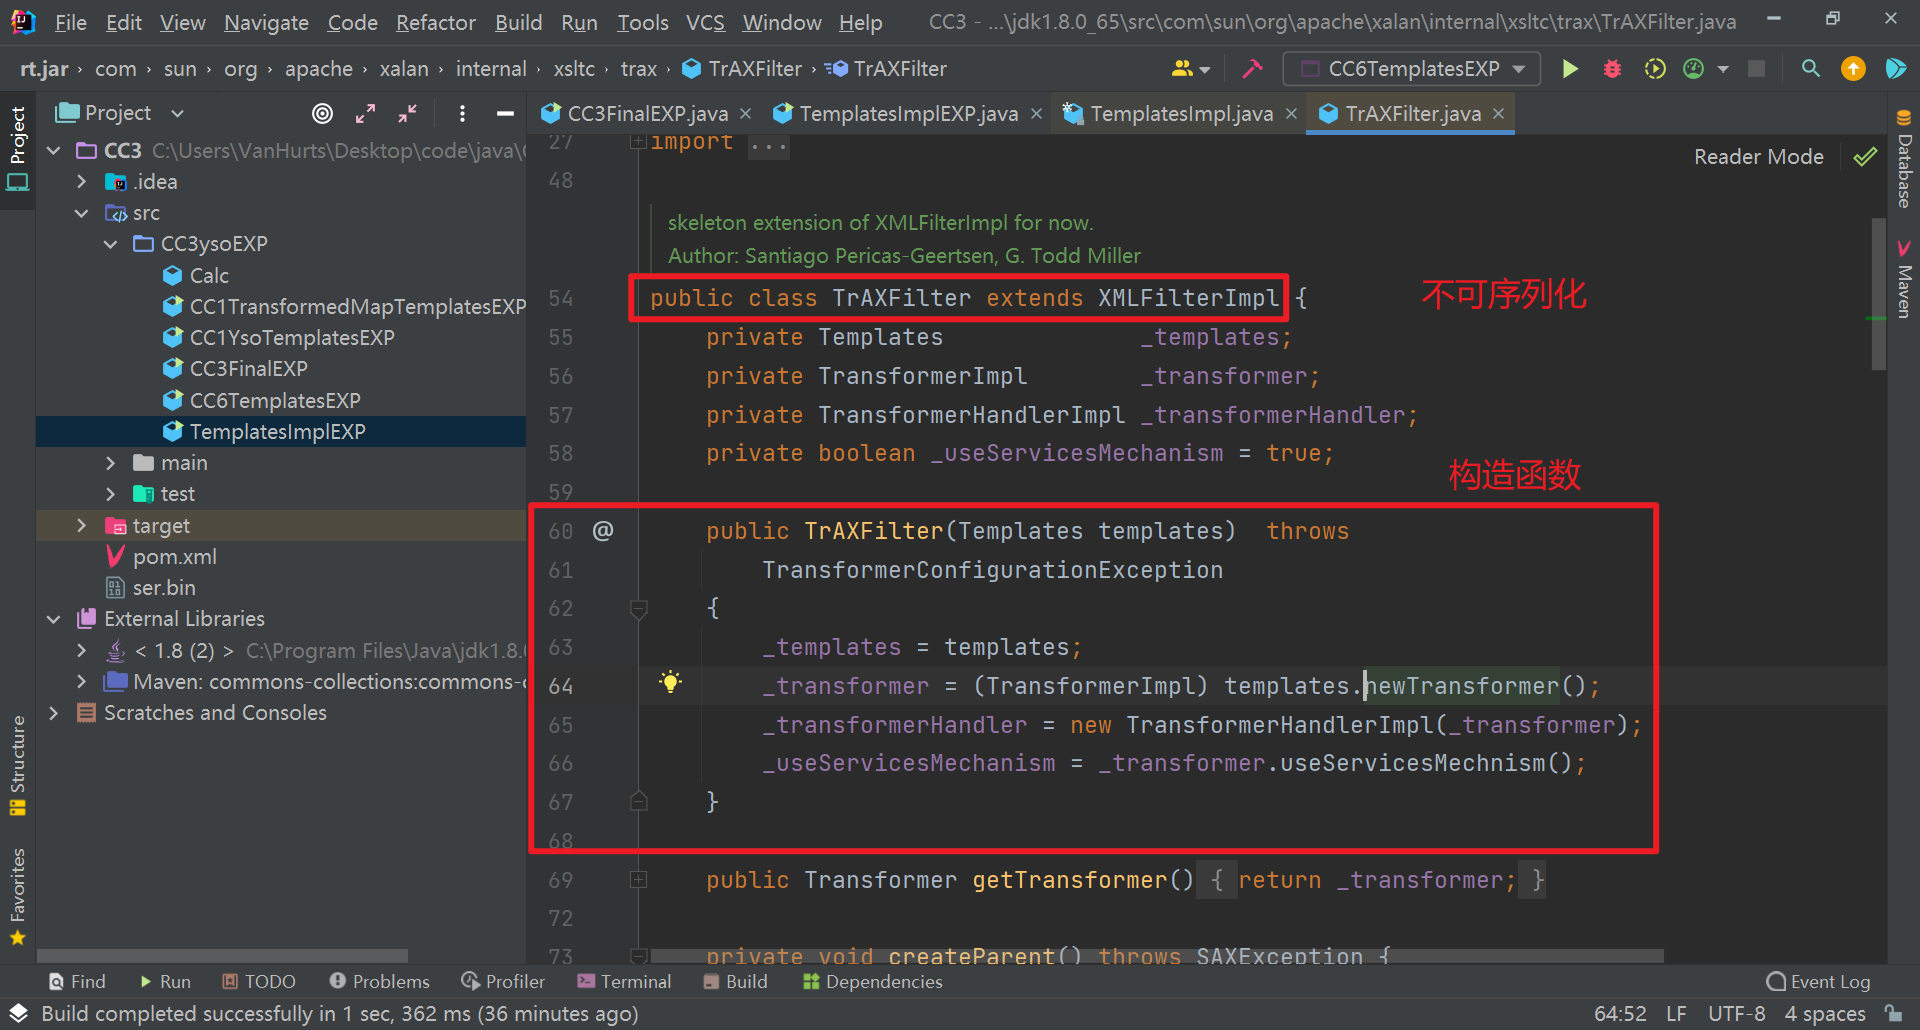Viewport: 1920px width, 1030px height.
Task: Click the green Run button
Action: point(1570,68)
